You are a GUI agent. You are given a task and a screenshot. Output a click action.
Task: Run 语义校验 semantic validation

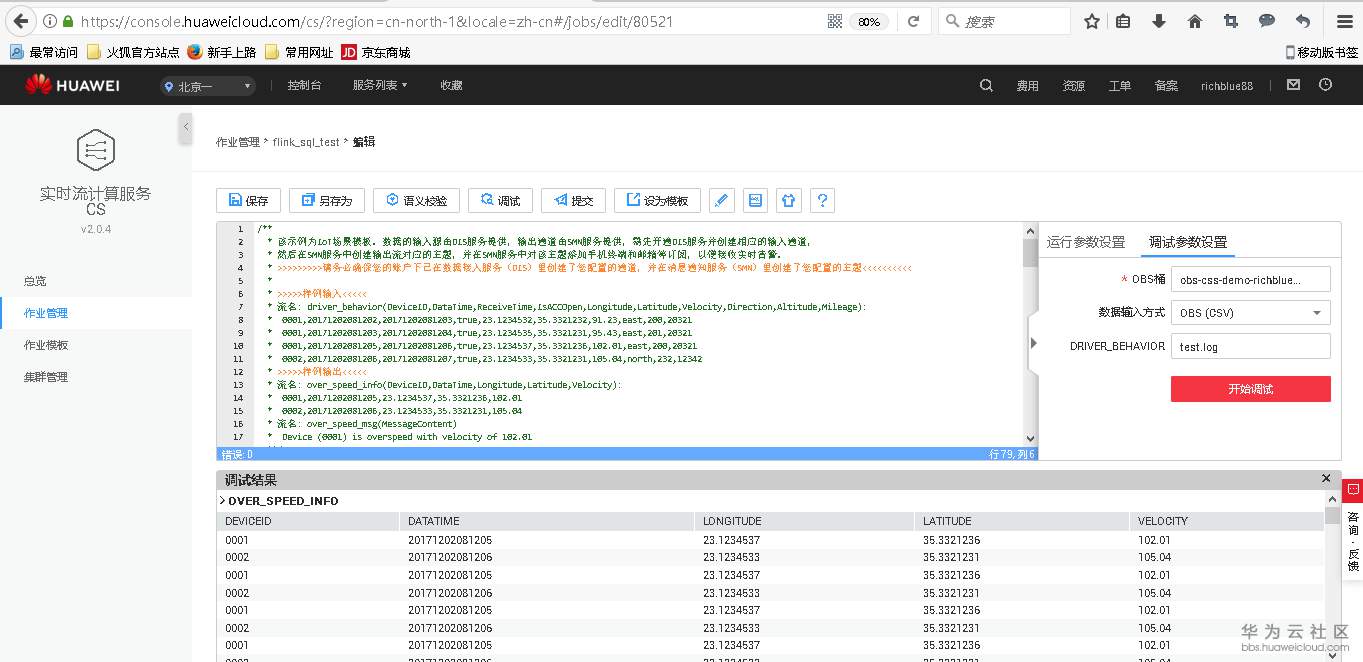415,200
